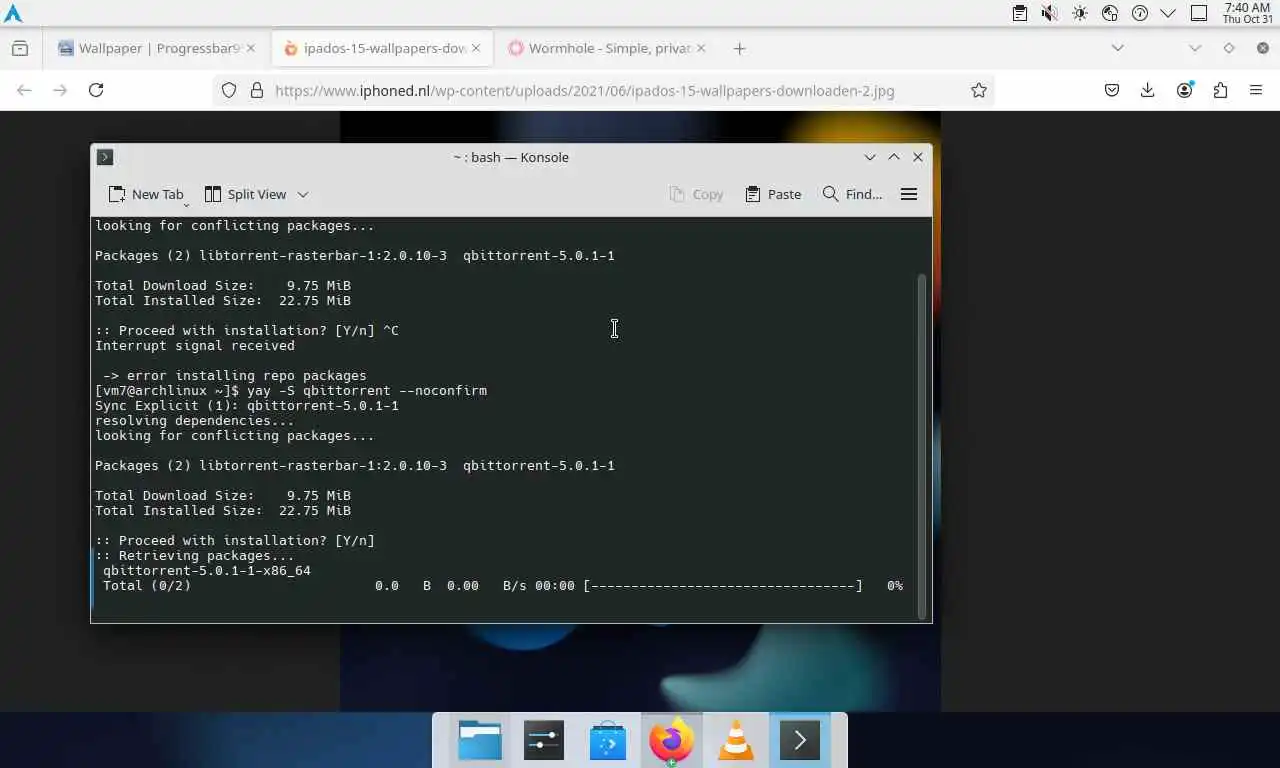Click the site security padlock icon
Image resolution: width=1280 pixels, height=768 pixels.
pyautogui.click(x=257, y=90)
